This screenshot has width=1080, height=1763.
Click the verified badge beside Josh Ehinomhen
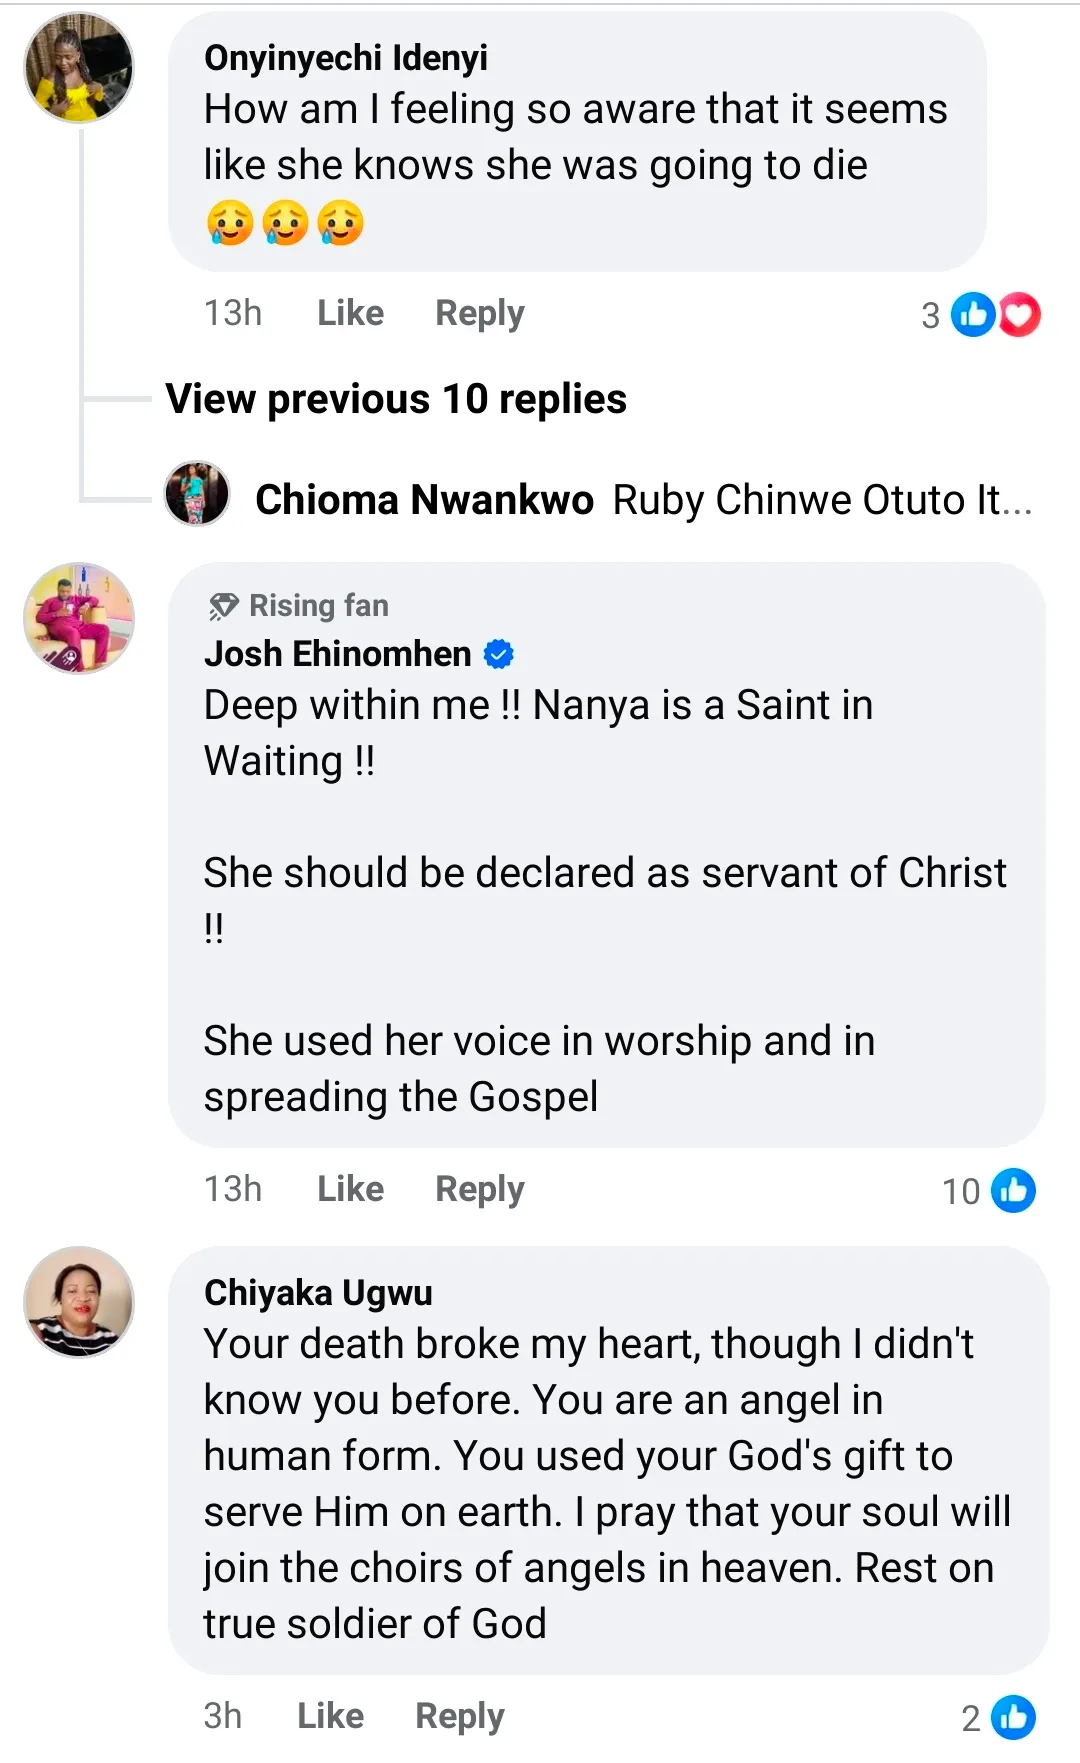tap(498, 655)
